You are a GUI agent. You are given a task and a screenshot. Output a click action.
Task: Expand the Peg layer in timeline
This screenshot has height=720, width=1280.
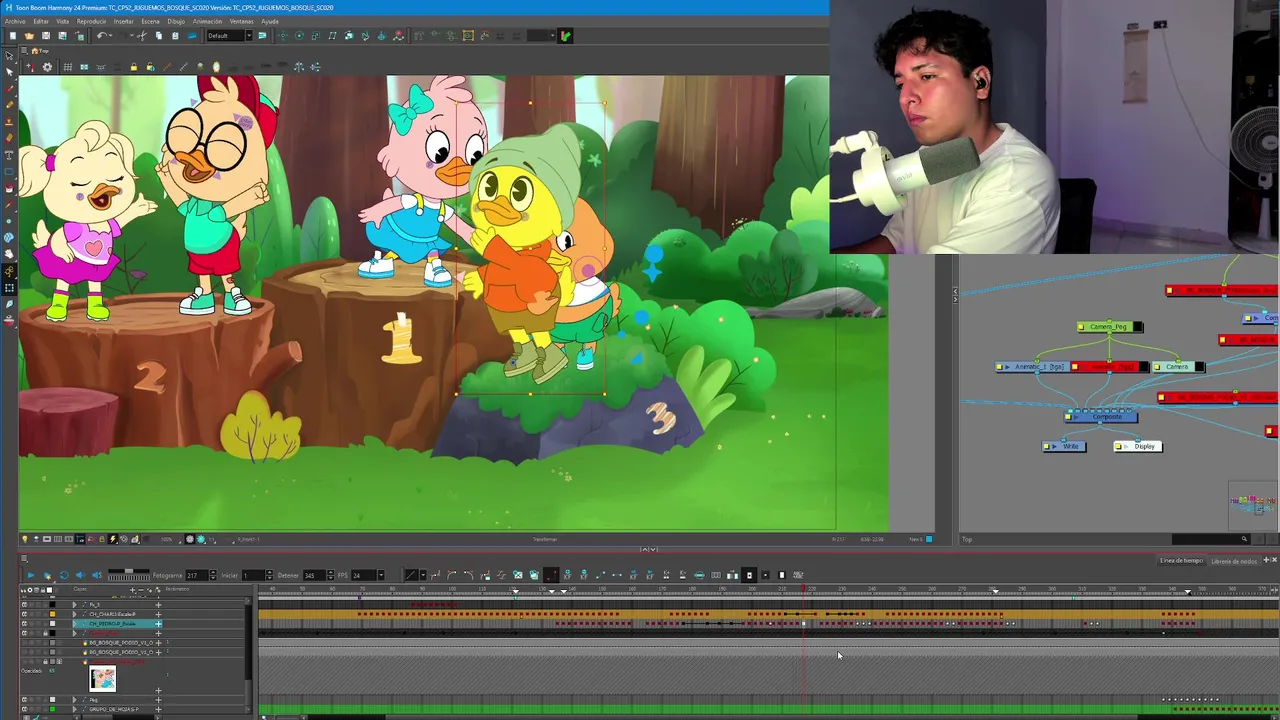74,699
